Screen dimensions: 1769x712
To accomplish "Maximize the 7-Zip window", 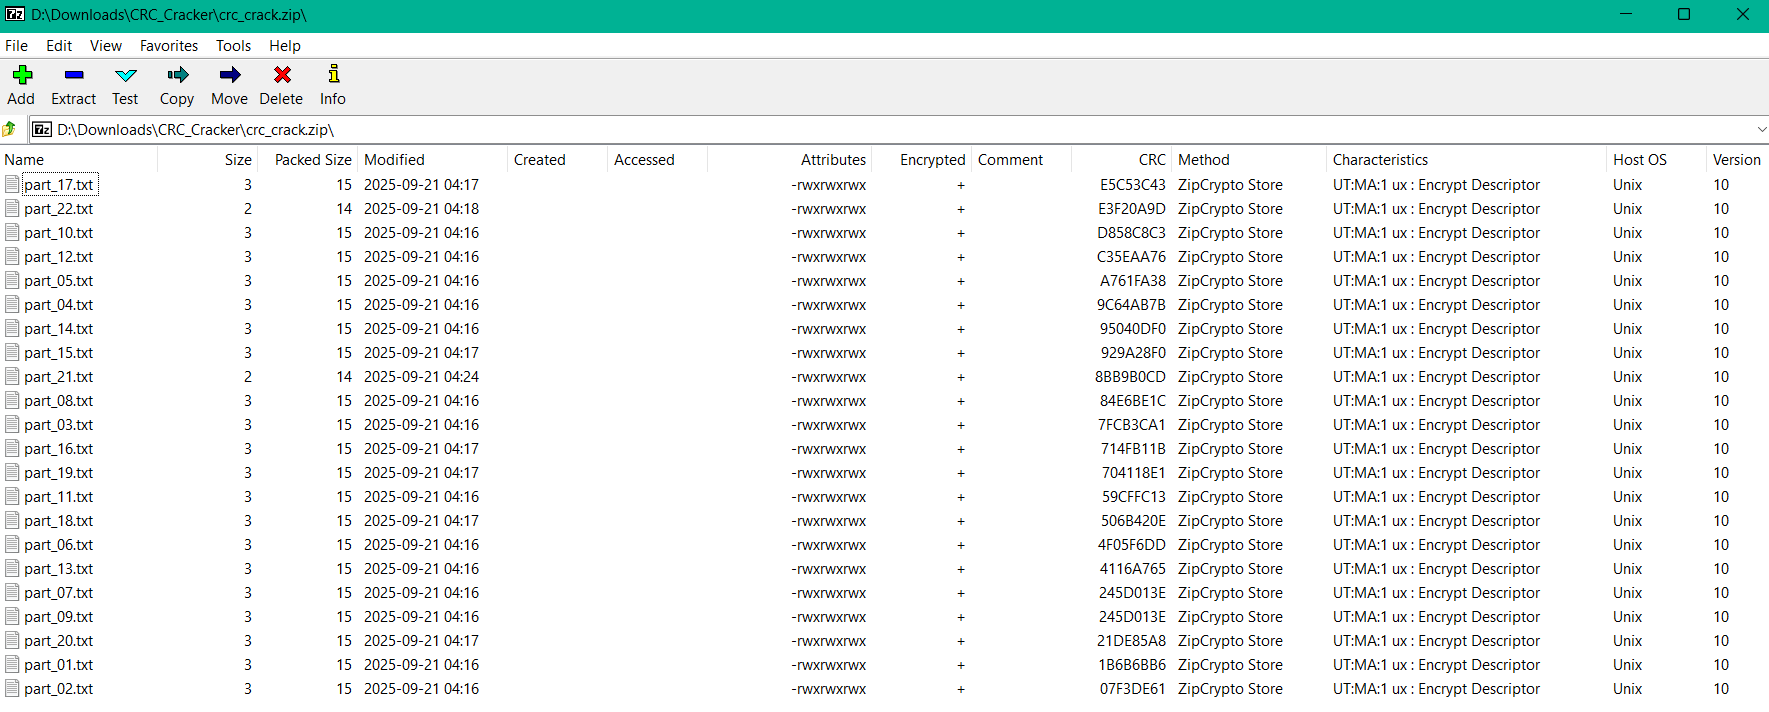I will click(x=1684, y=15).
